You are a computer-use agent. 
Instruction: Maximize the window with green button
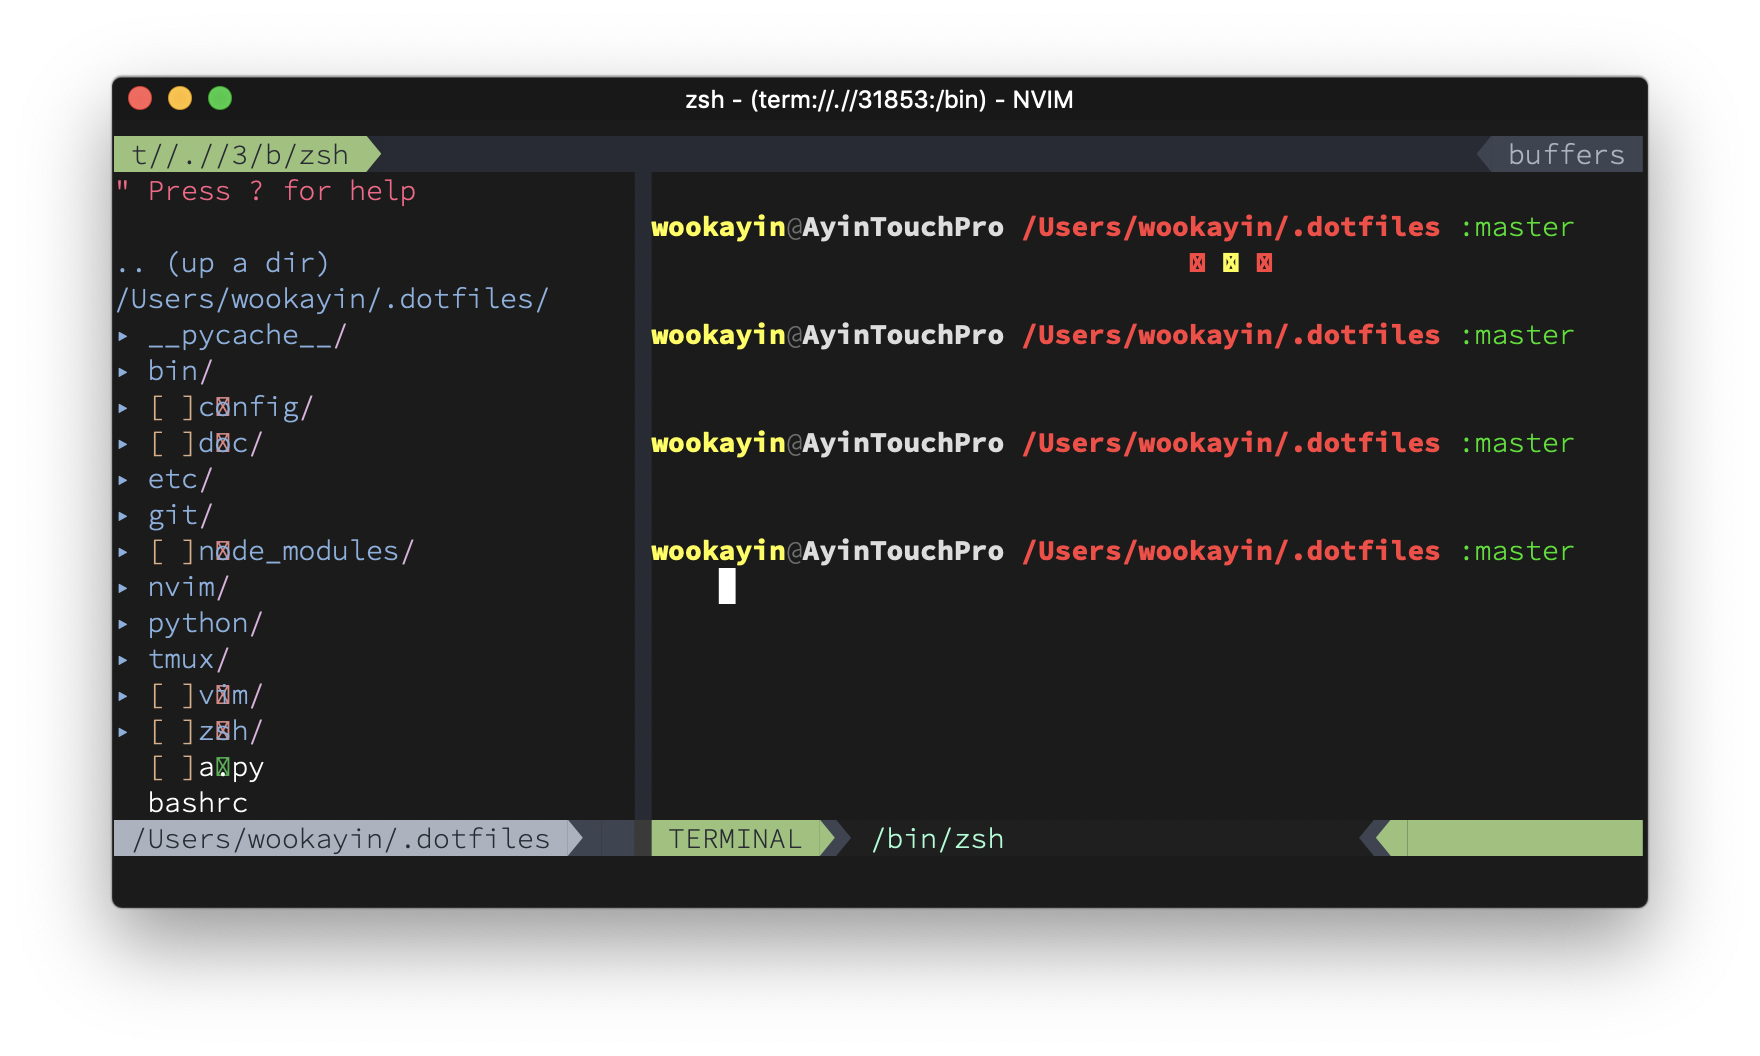click(220, 98)
